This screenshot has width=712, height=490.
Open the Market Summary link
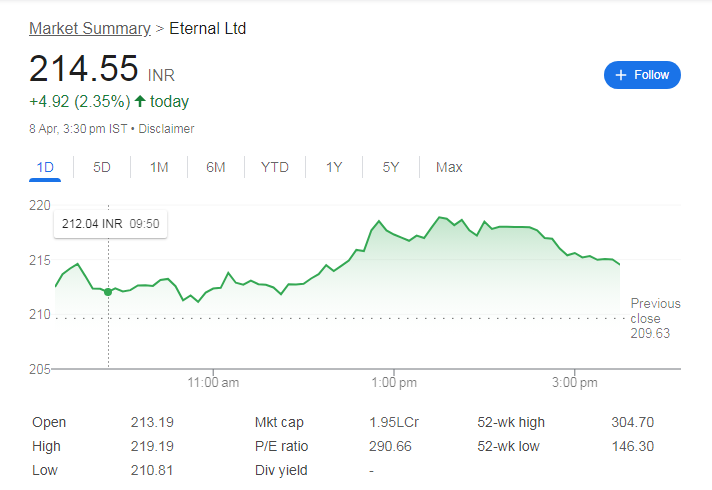coord(89,29)
